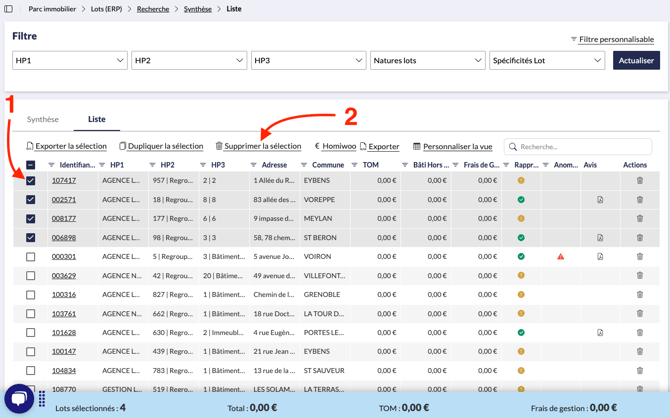Toggle the select-all header checkbox
The image size is (670, 418).
coord(31,165)
